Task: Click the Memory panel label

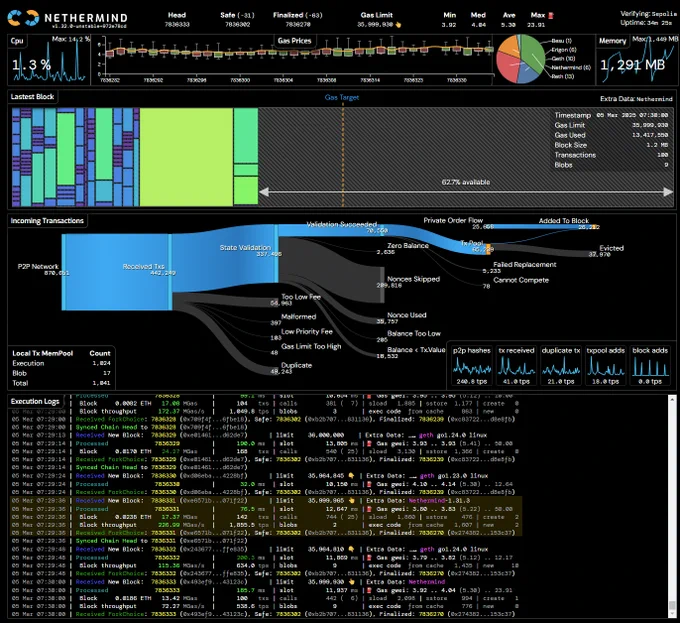Action: (612, 41)
